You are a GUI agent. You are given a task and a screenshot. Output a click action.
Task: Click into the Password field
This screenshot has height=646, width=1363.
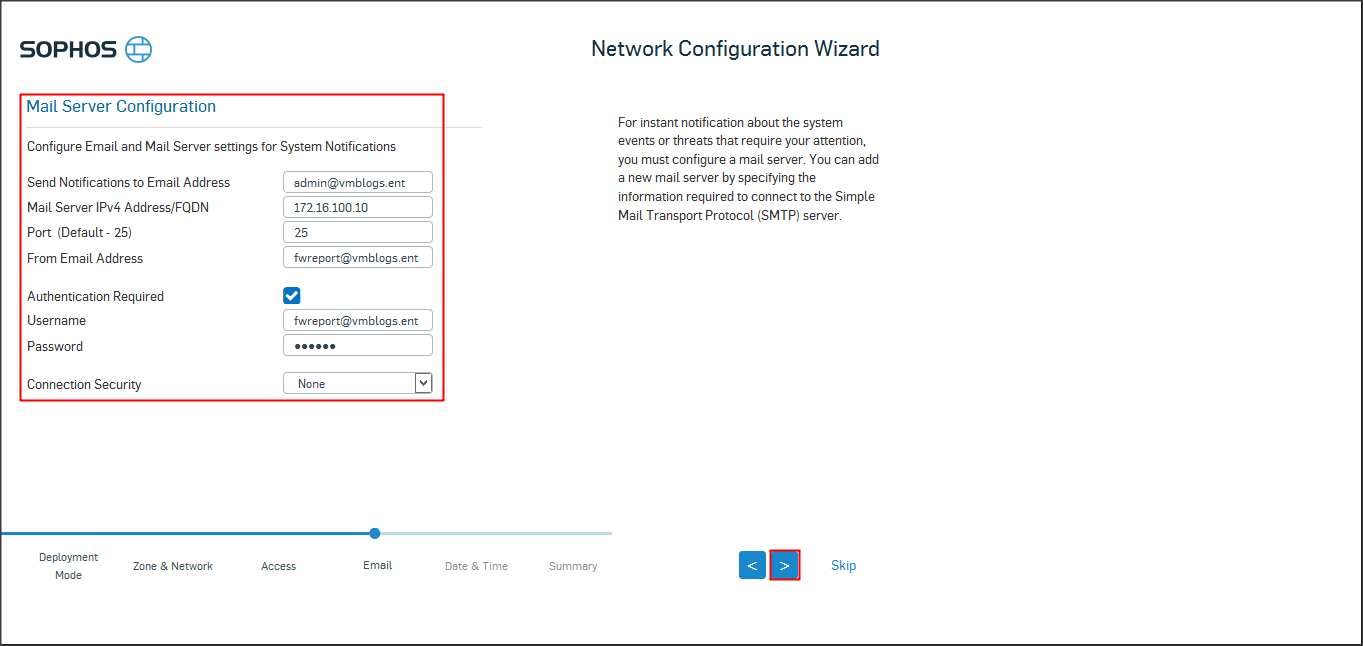point(358,346)
